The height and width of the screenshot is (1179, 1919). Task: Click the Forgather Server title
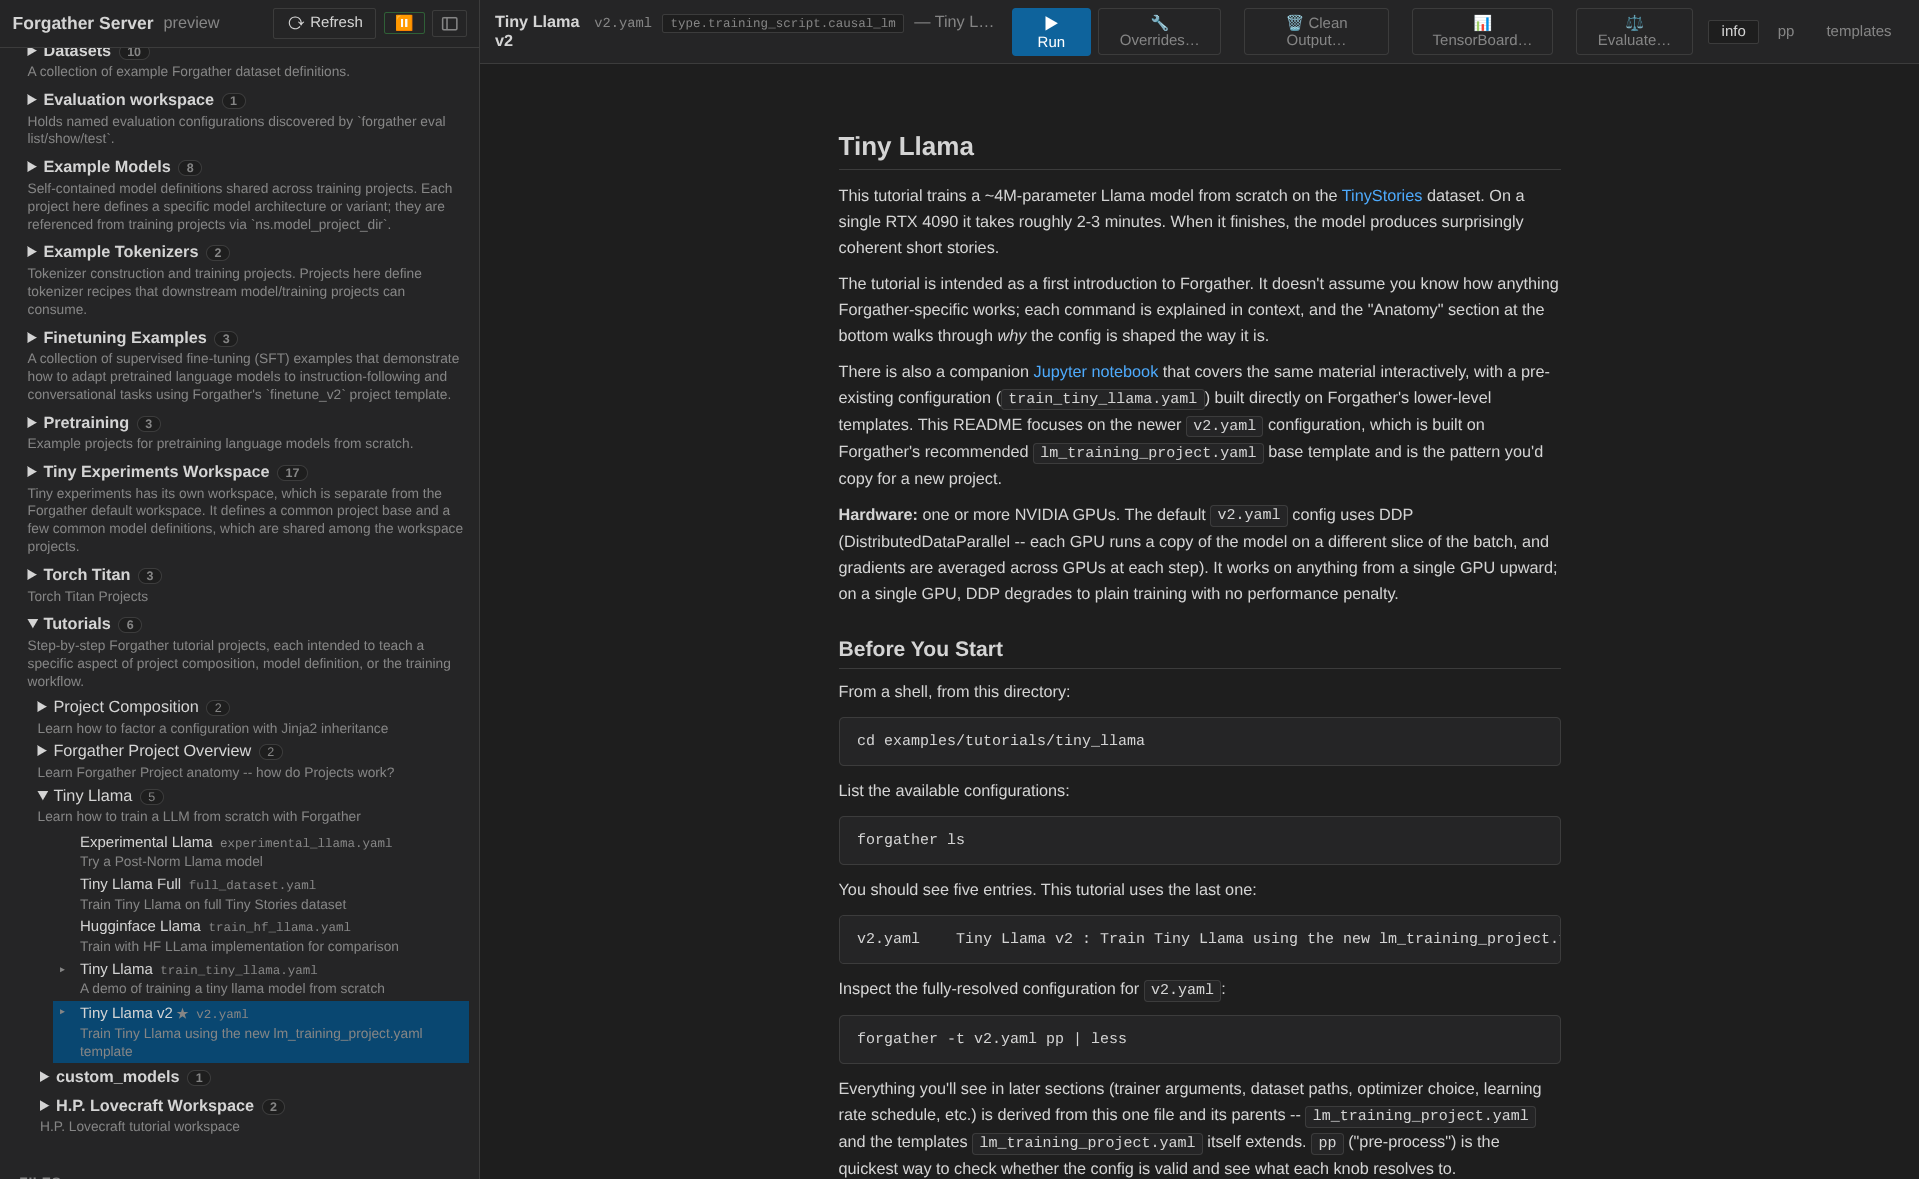click(83, 23)
